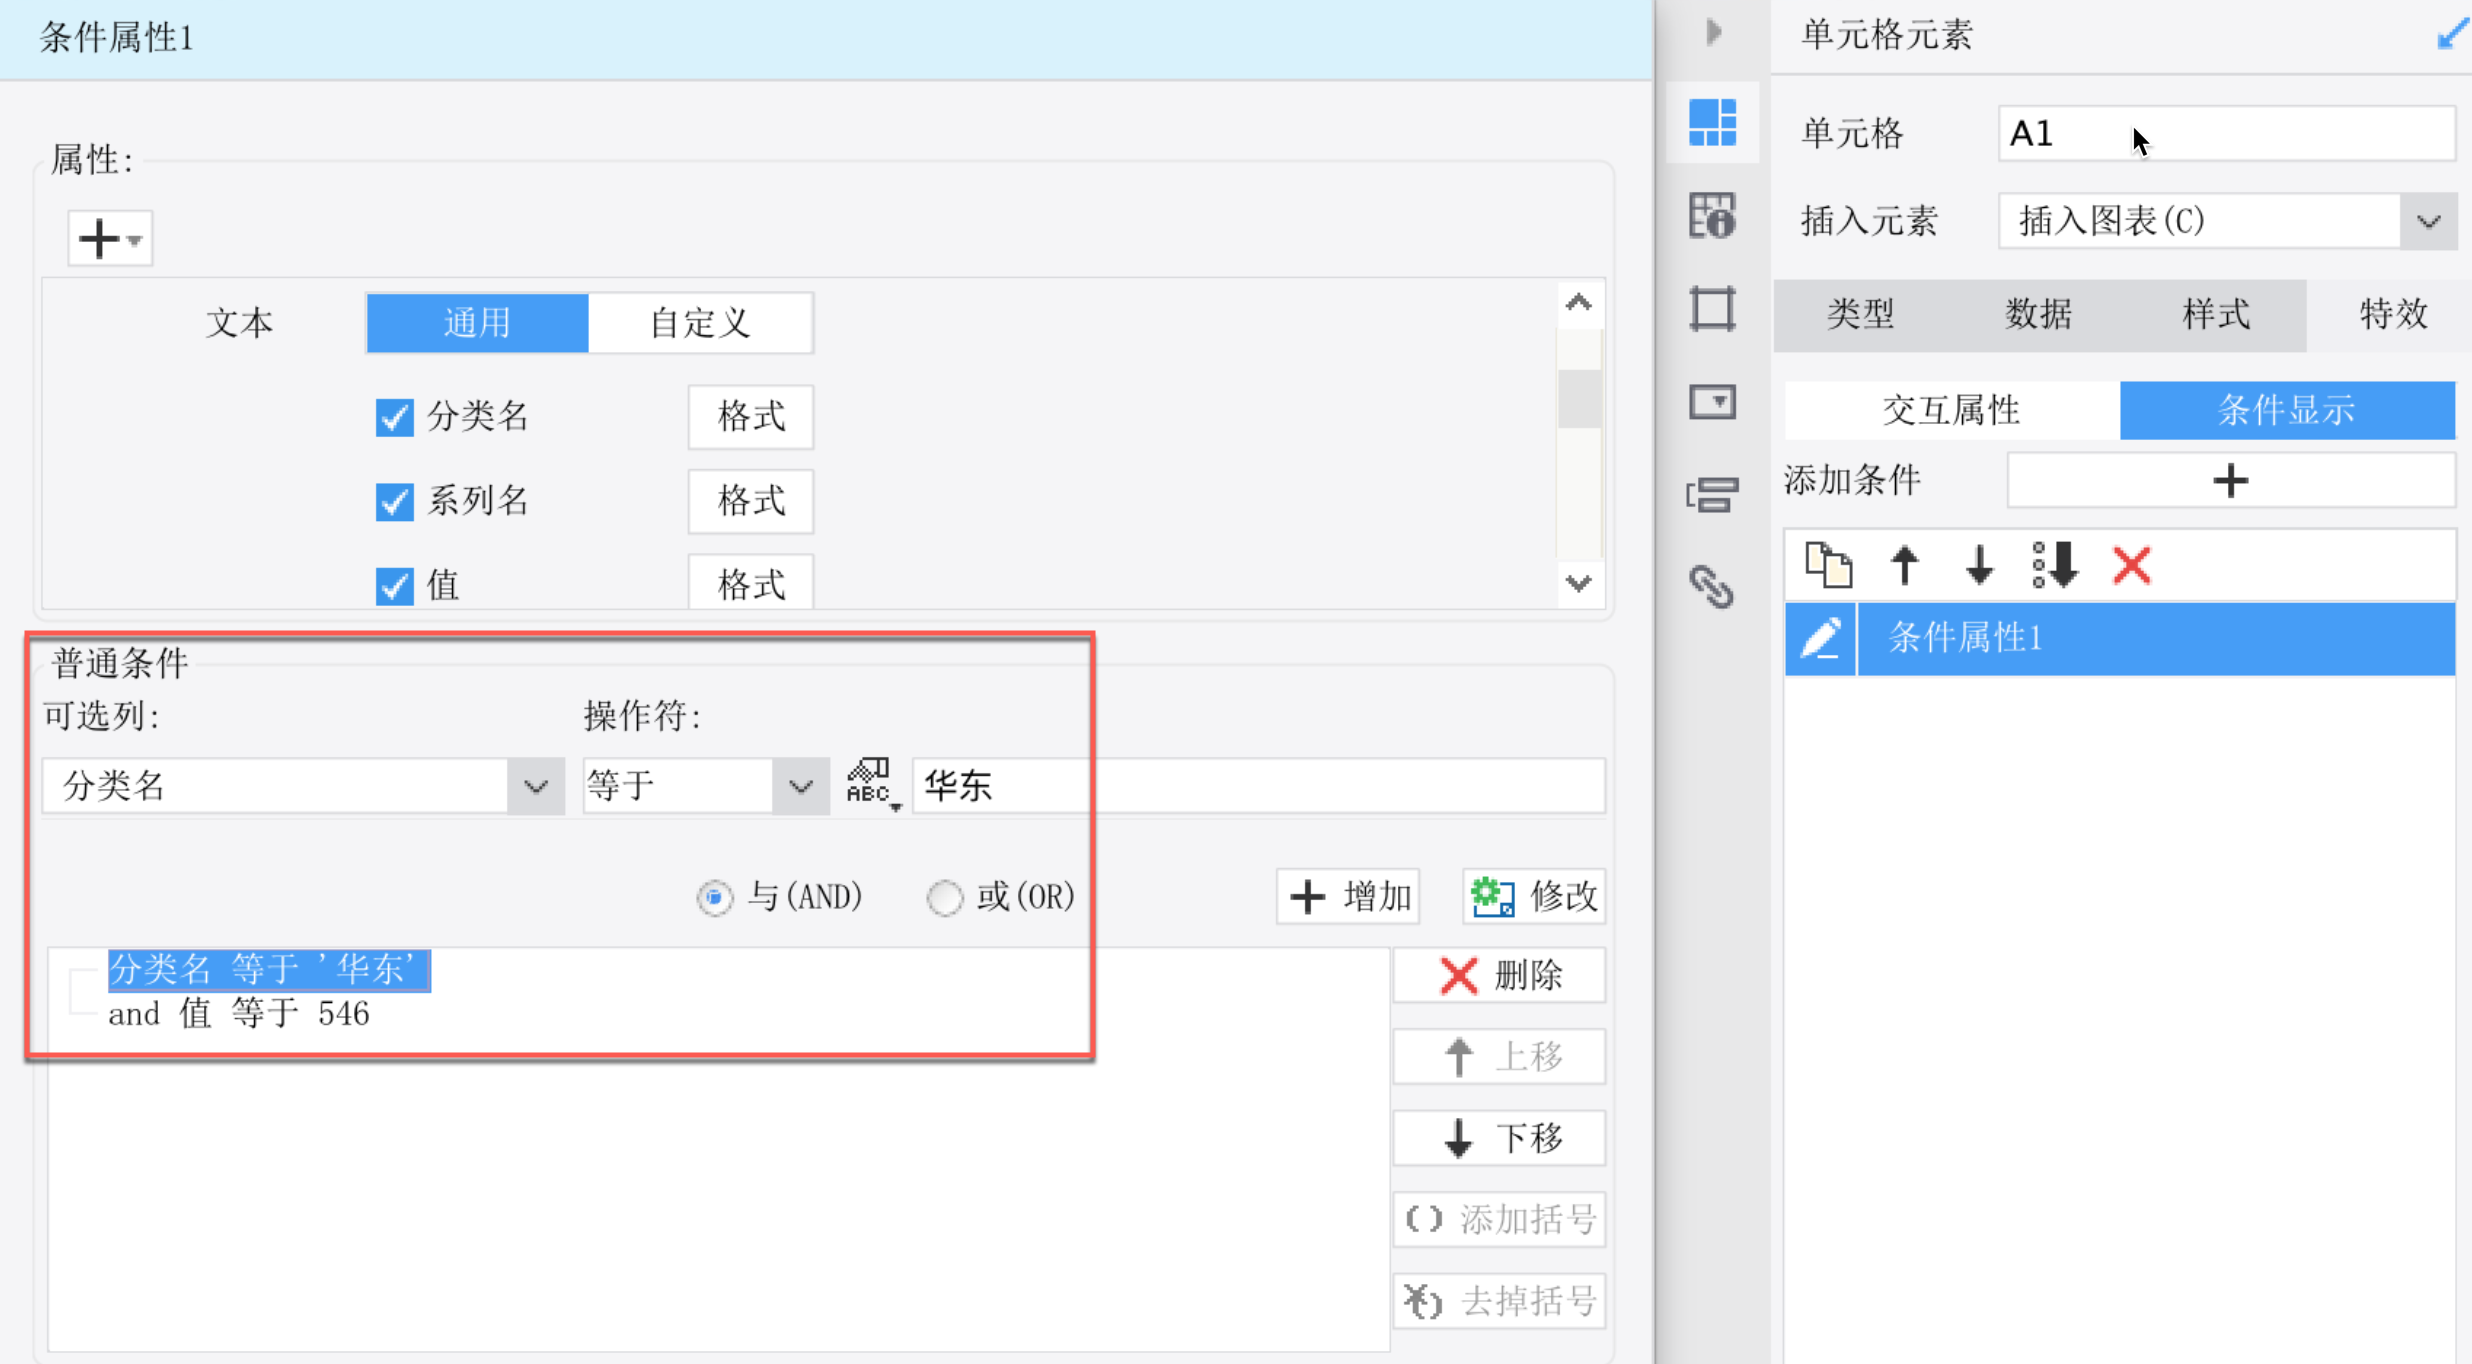Click red X to delete condition attribute
Image resolution: width=2472 pixels, height=1364 pixels.
coord(2131,565)
